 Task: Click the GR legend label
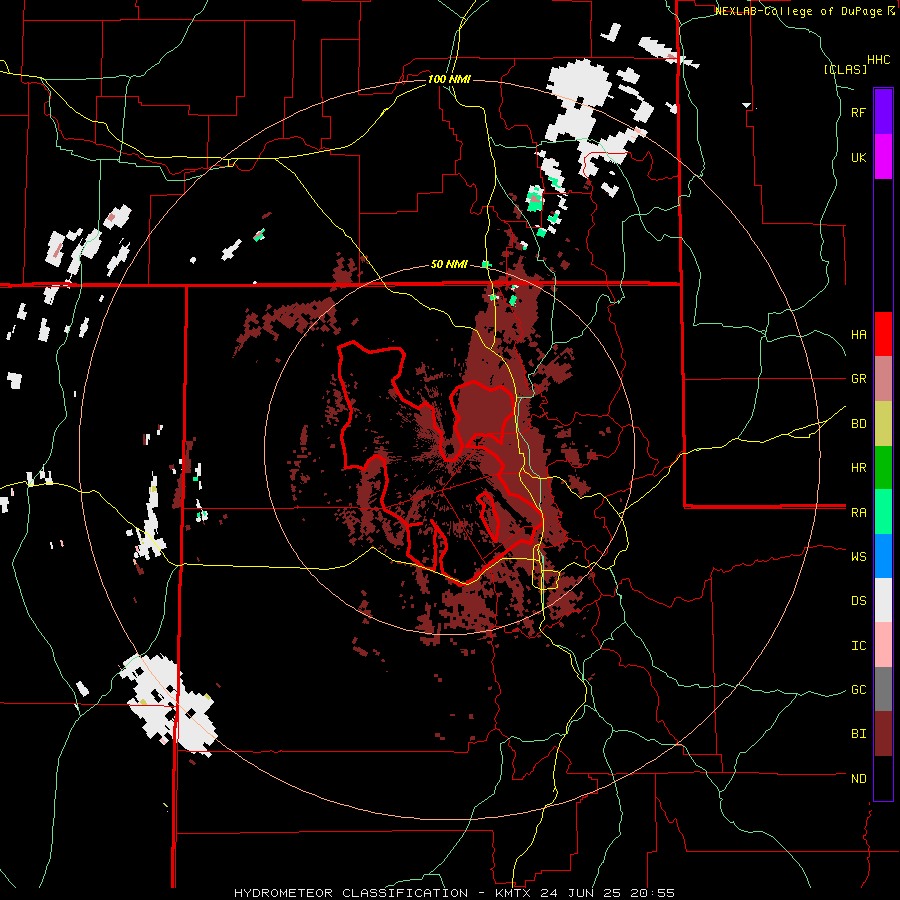[x=858, y=378]
